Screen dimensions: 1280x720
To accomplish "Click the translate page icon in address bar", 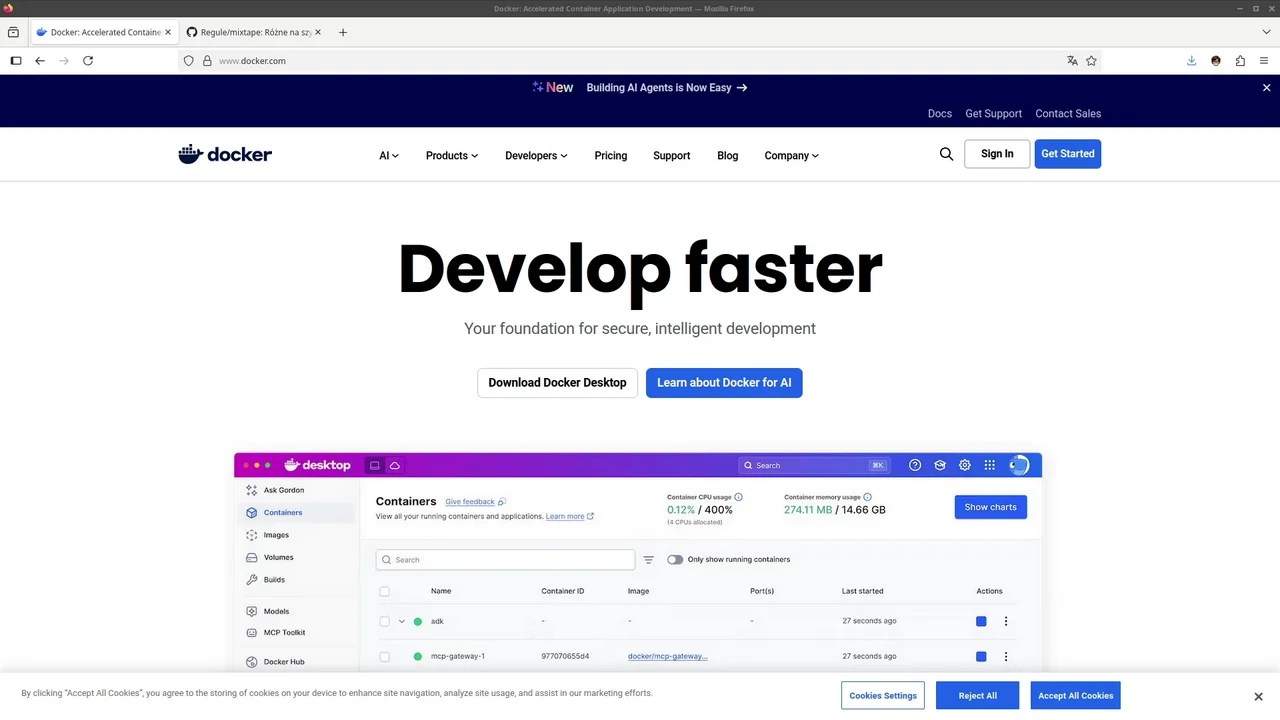I will coord(1072,61).
